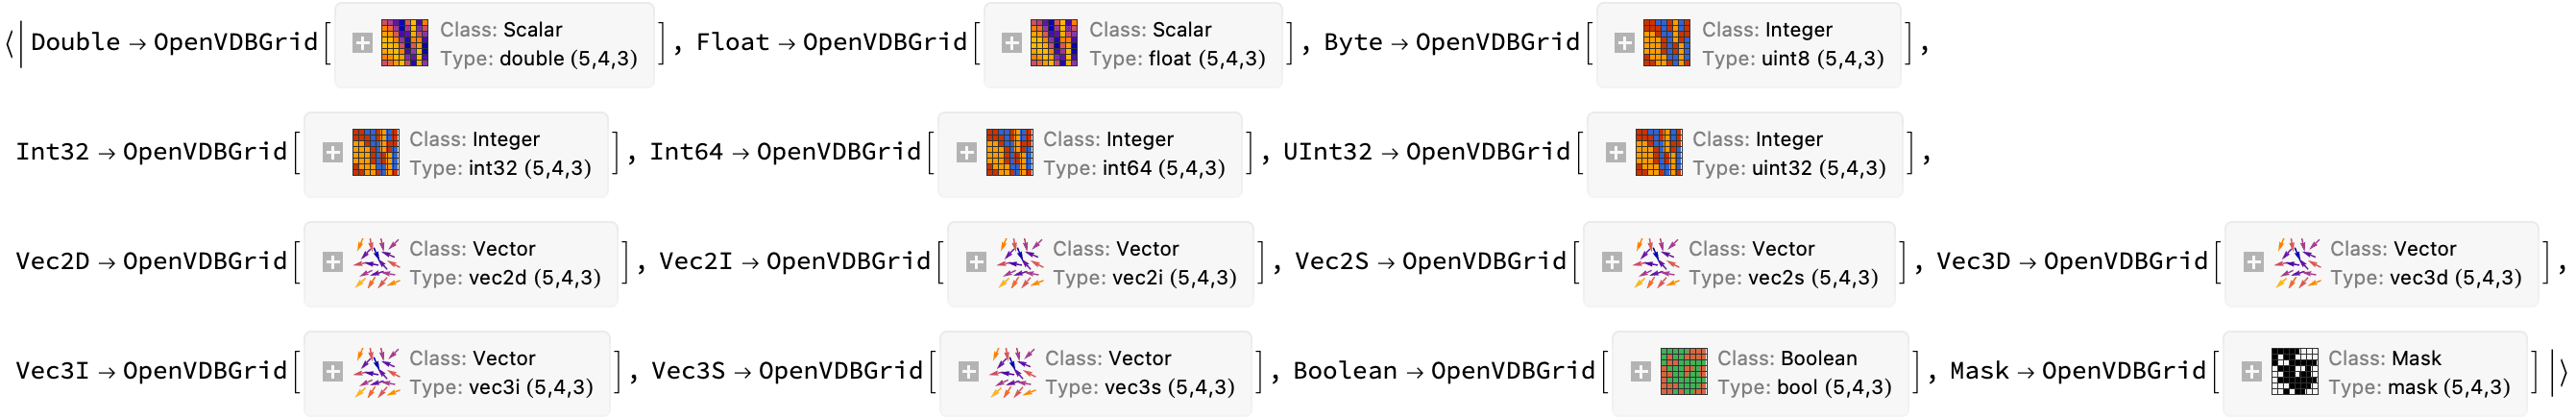Image resolution: width=2576 pixels, height=419 pixels.
Task: Click the black-white Mask grid icon
Action: point(2295,371)
